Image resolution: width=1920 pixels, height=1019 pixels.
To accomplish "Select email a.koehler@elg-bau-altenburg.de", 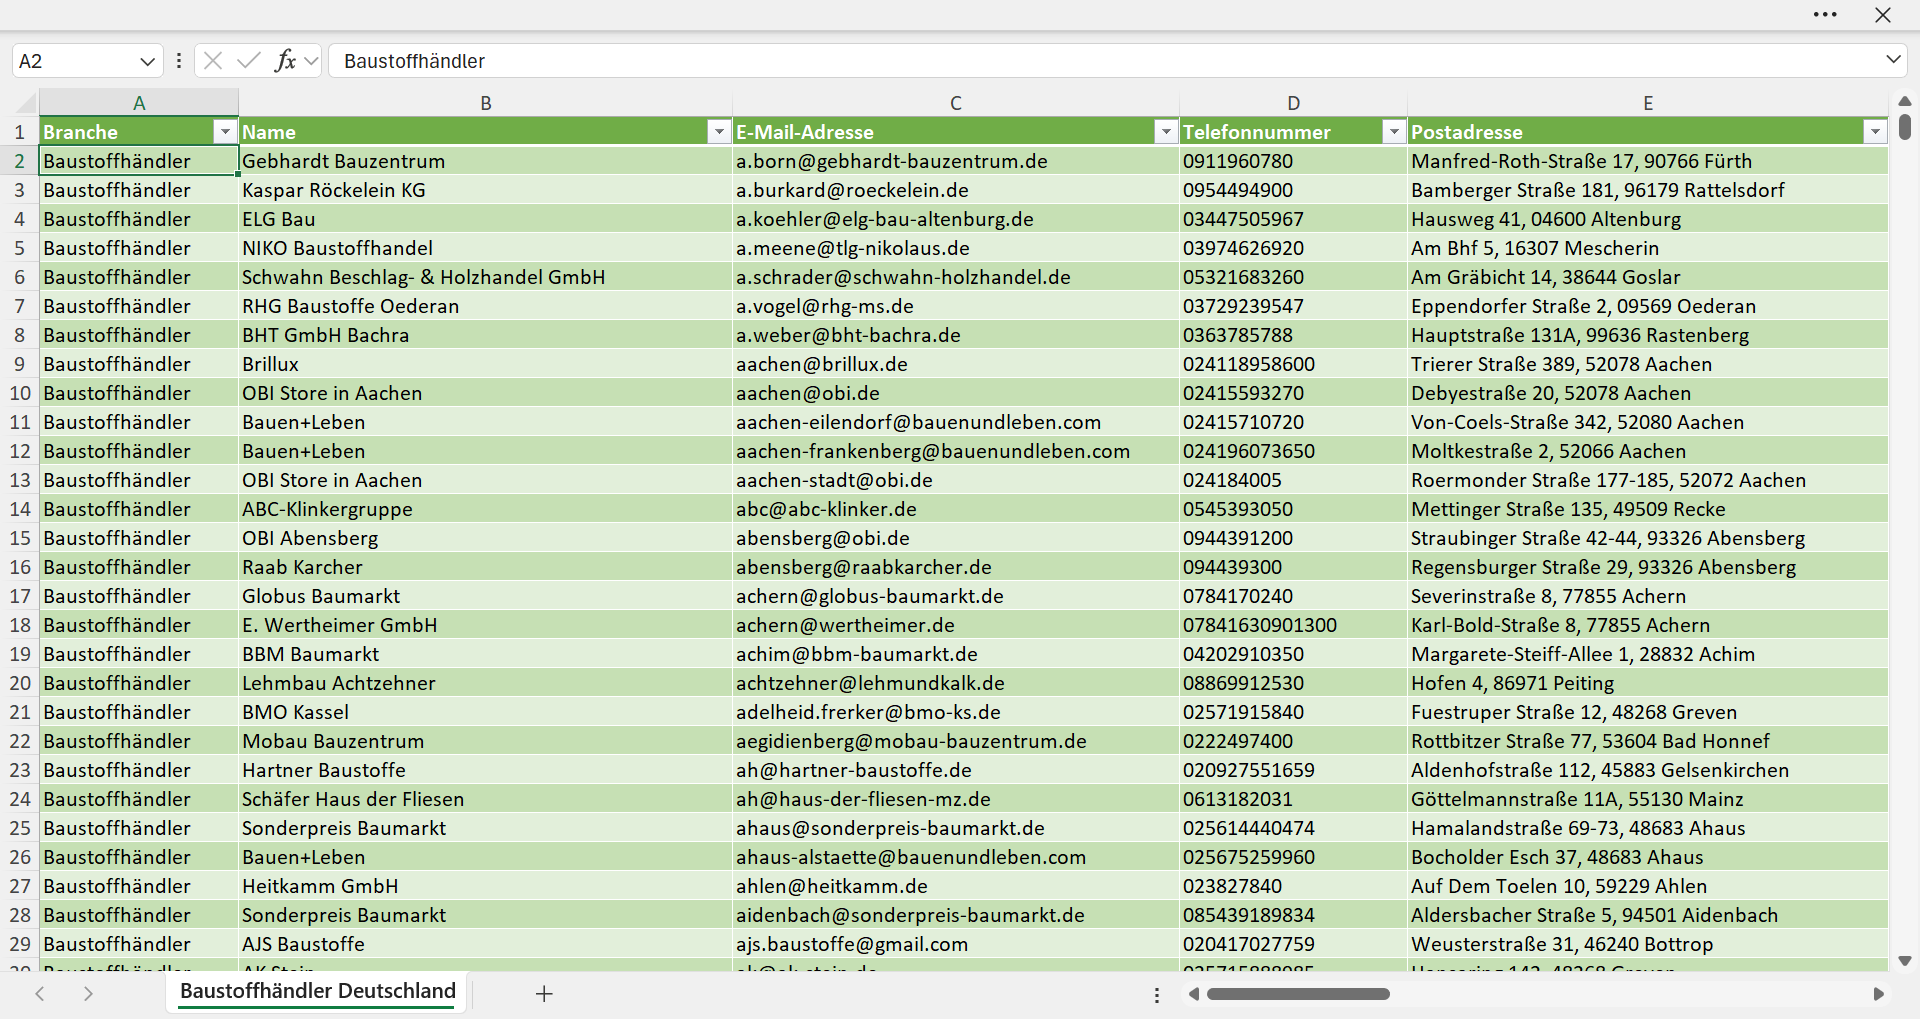I will [x=956, y=219].
